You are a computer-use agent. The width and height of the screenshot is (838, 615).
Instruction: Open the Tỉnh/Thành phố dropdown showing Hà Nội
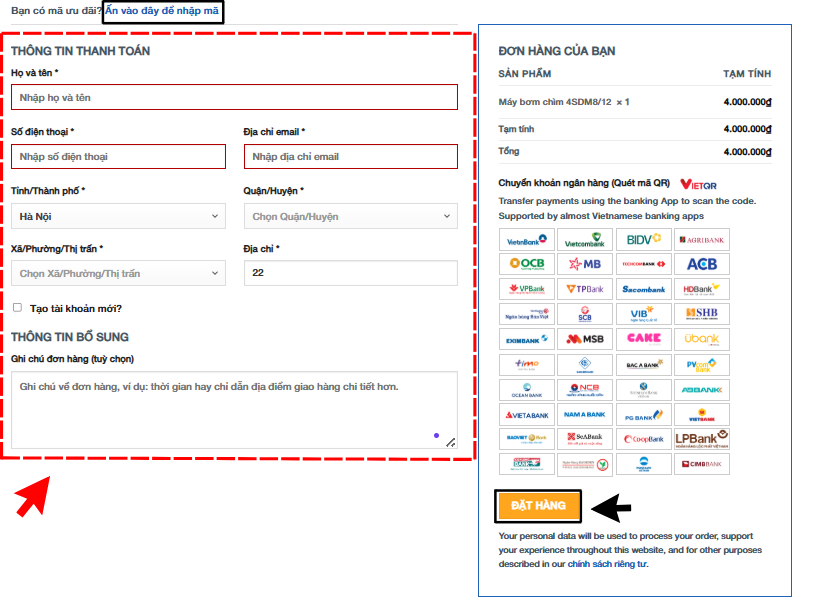pos(118,216)
